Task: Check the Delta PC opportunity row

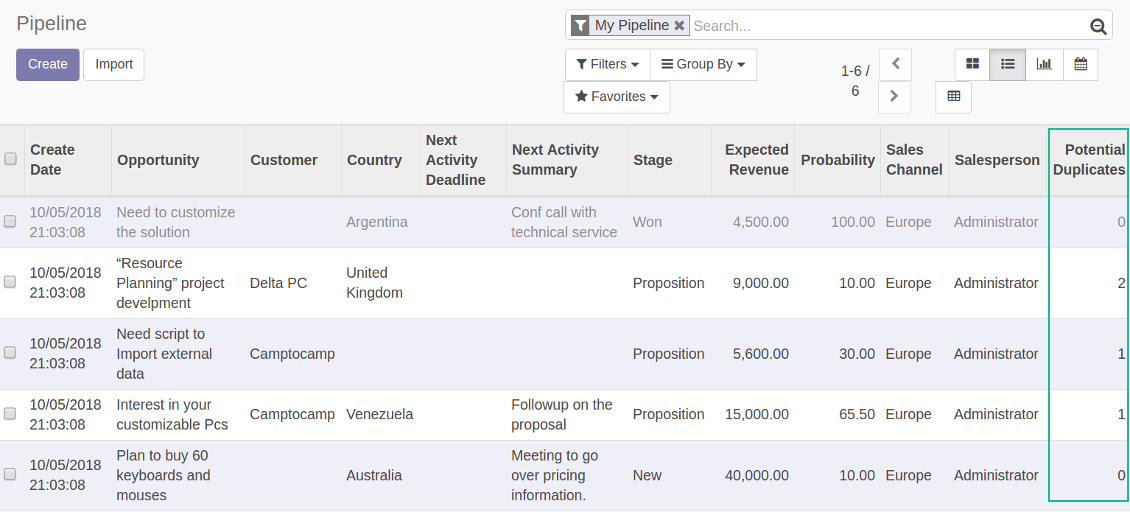Action: (x=10, y=283)
